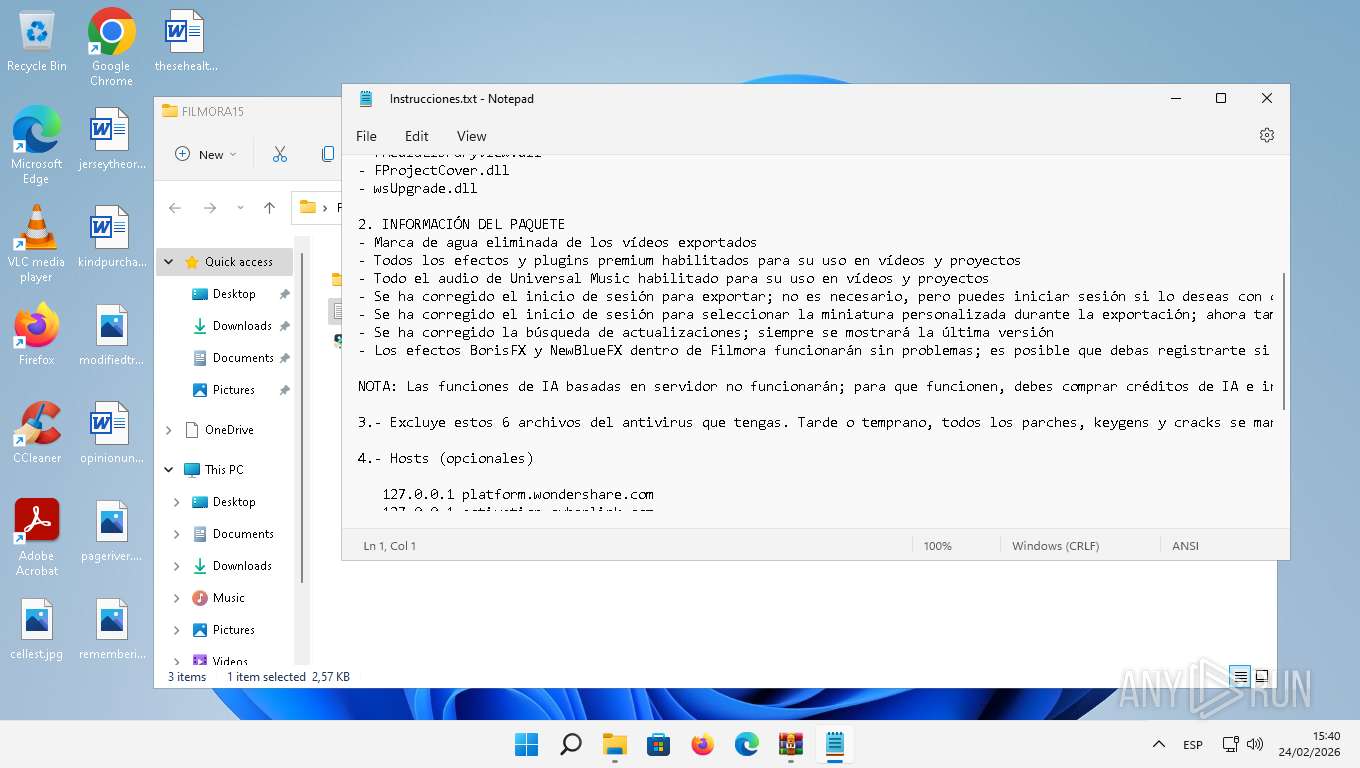Go up one folder level in Explorer
The width and height of the screenshot is (1360, 768).
pos(269,208)
